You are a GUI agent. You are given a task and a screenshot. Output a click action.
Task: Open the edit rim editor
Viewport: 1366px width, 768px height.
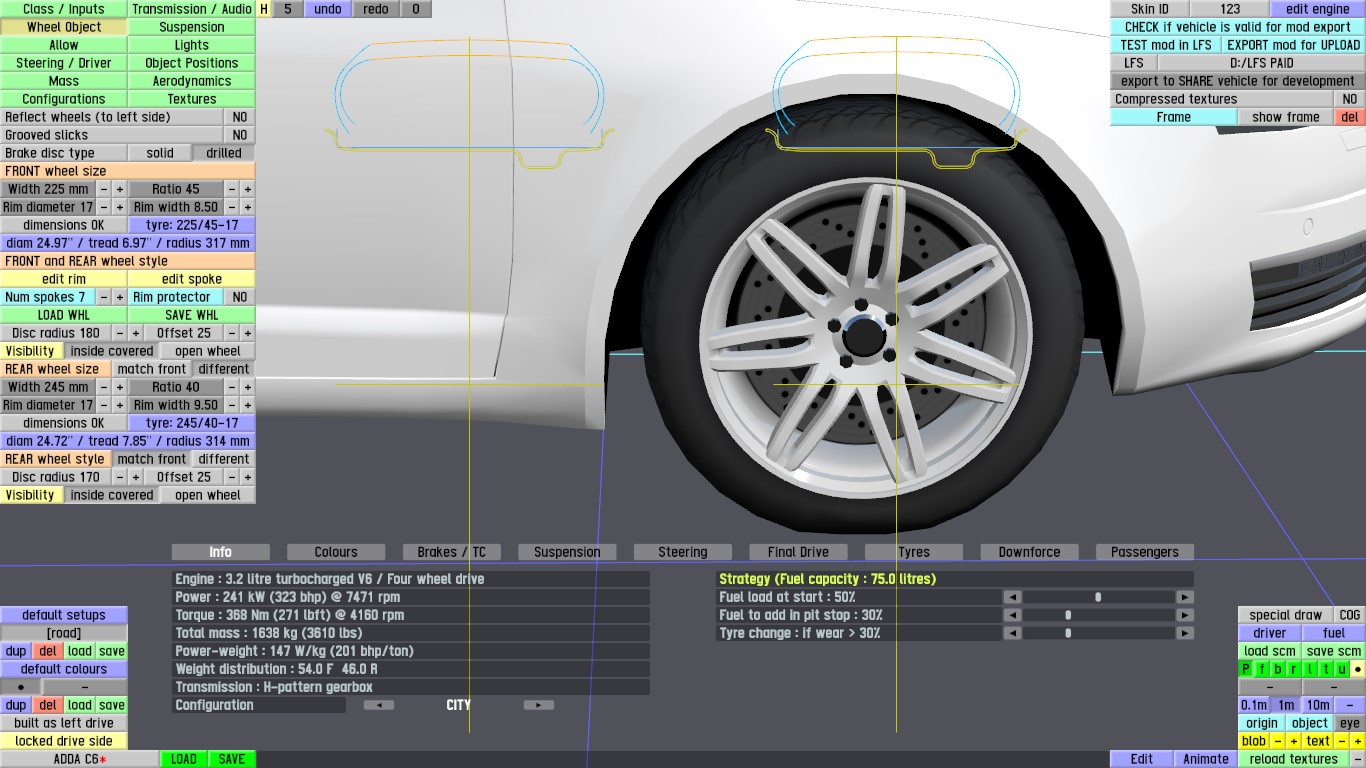[64, 279]
